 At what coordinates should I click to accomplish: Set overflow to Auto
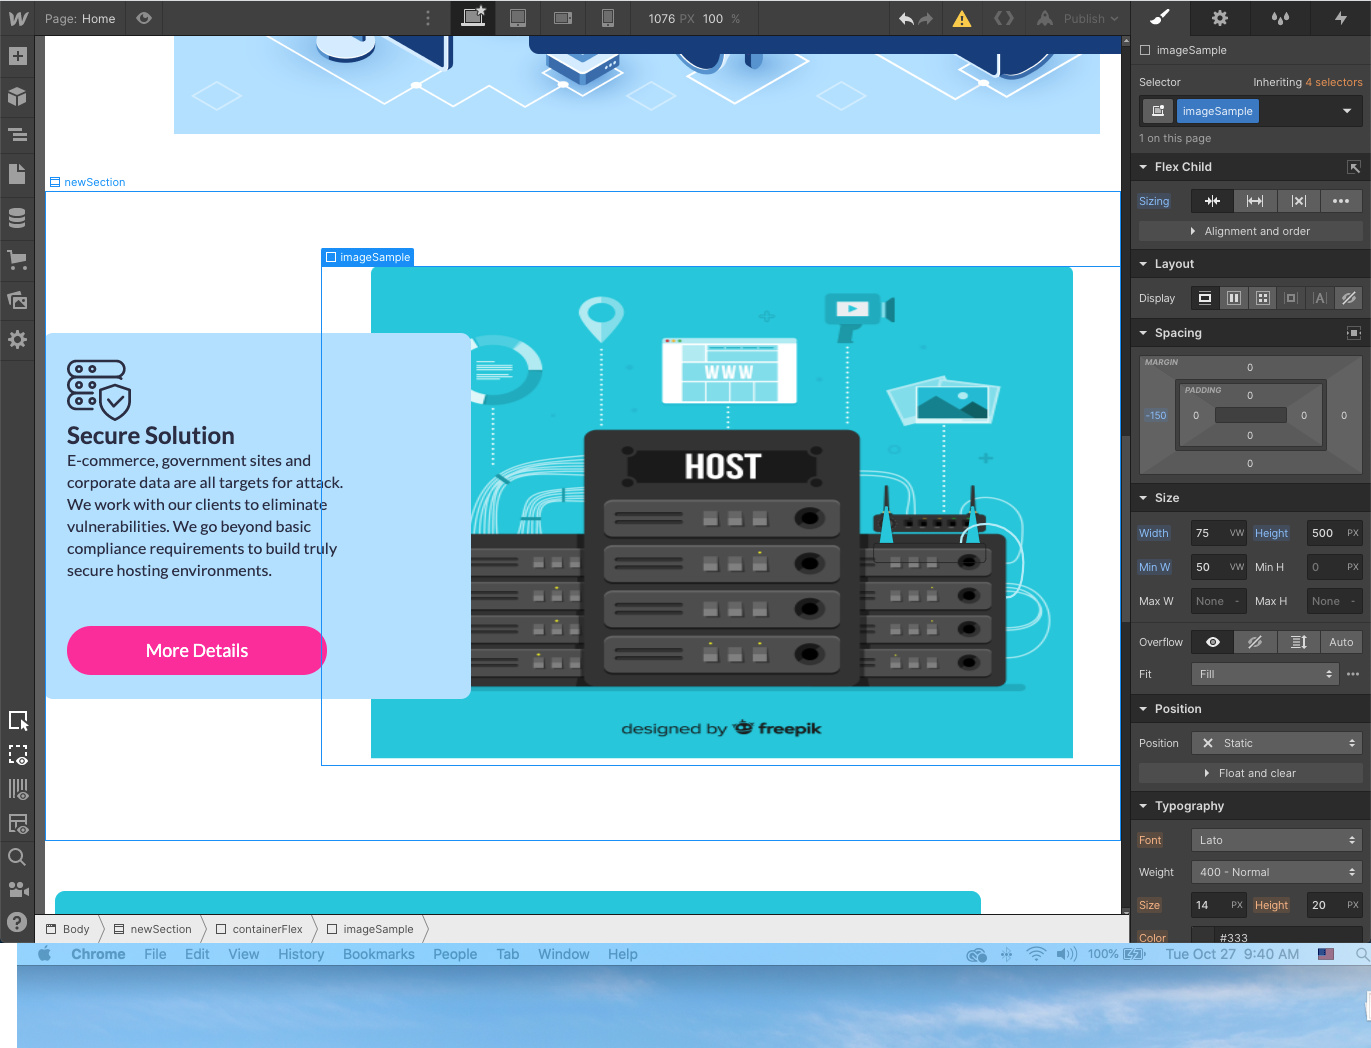(1341, 642)
